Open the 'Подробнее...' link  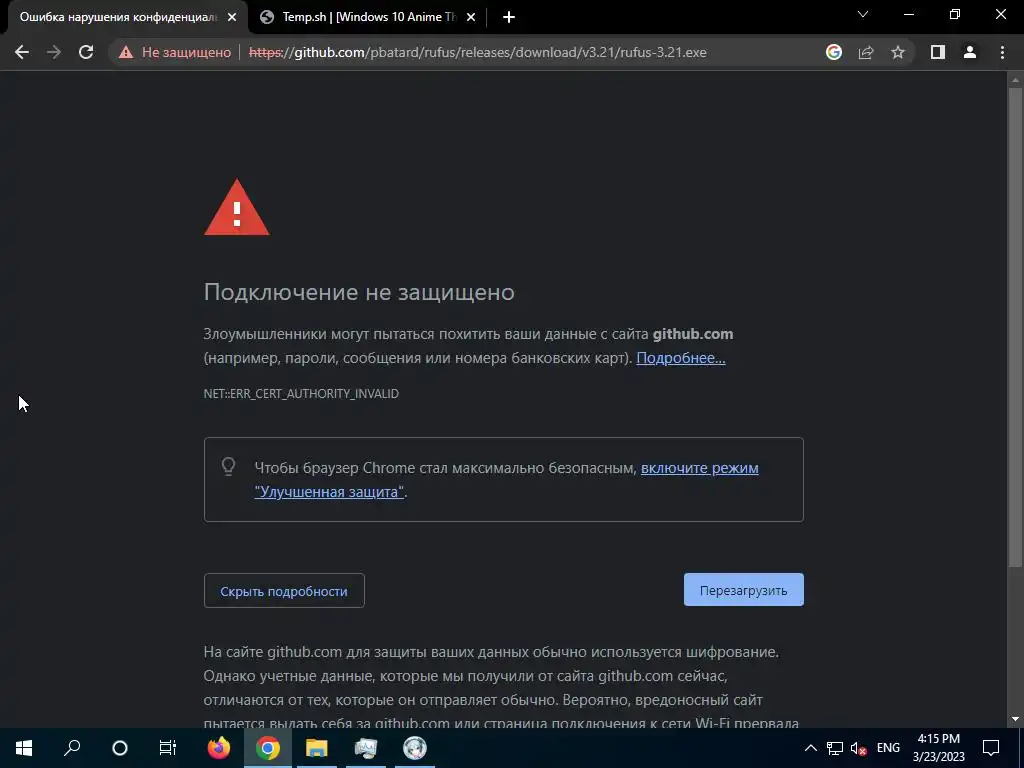(x=680, y=358)
